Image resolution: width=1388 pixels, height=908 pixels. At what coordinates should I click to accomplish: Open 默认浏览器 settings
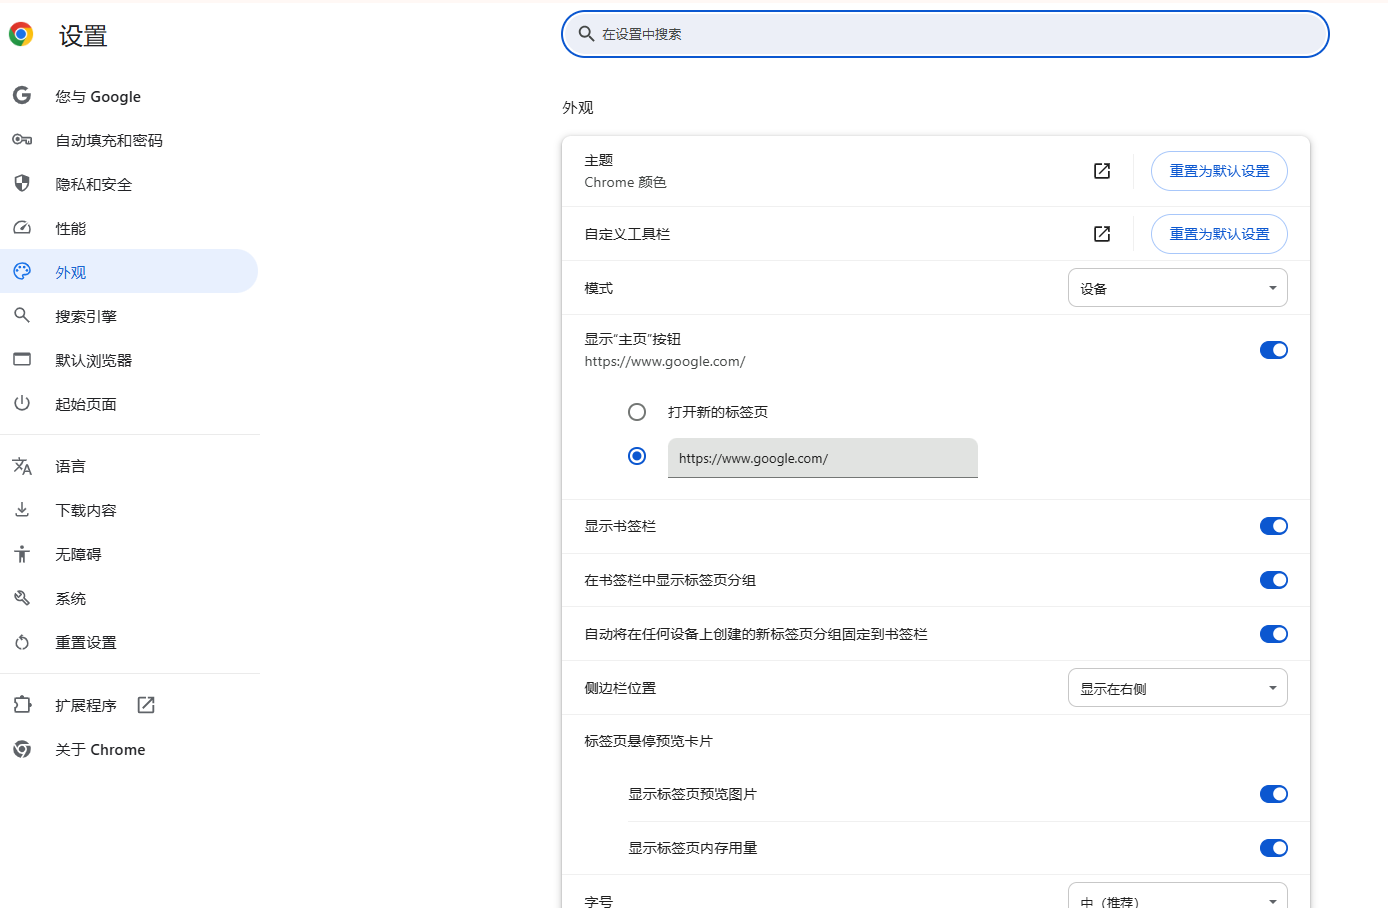129,360
